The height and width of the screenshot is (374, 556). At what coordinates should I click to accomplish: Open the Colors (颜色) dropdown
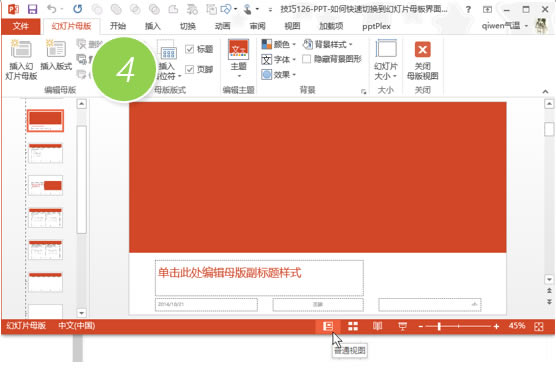[278, 44]
